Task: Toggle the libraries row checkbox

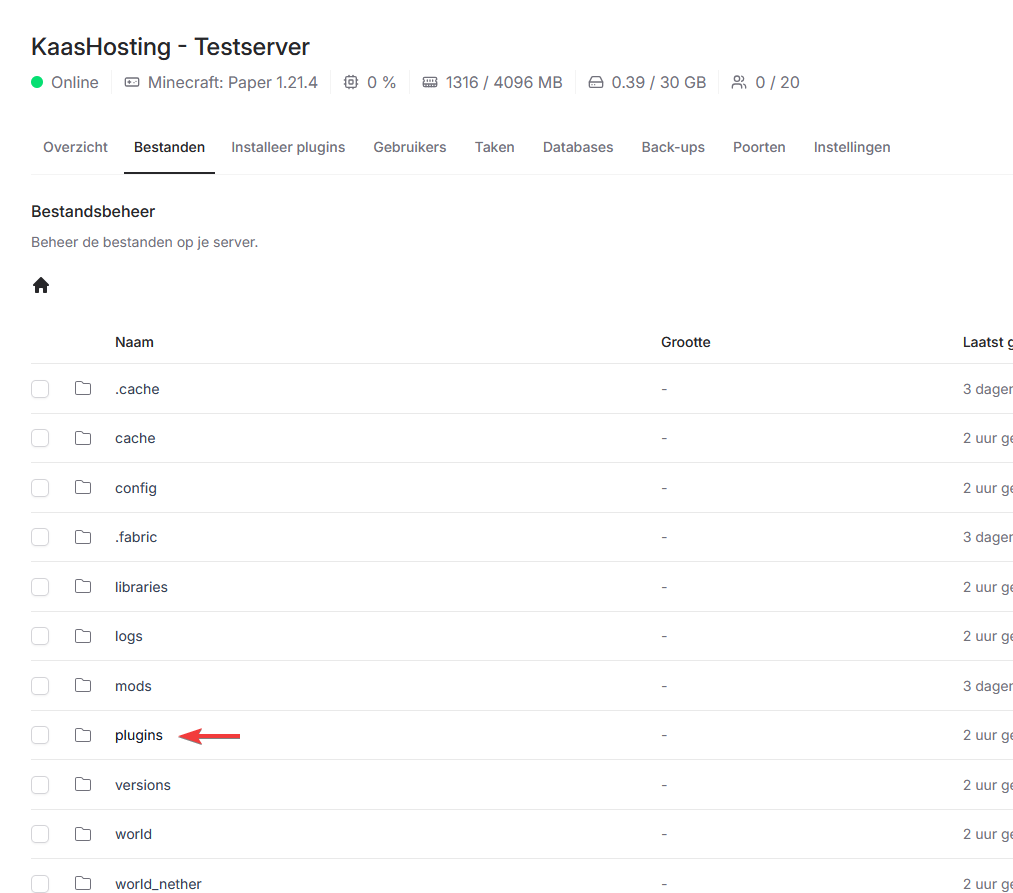Action: pos(40,587)
